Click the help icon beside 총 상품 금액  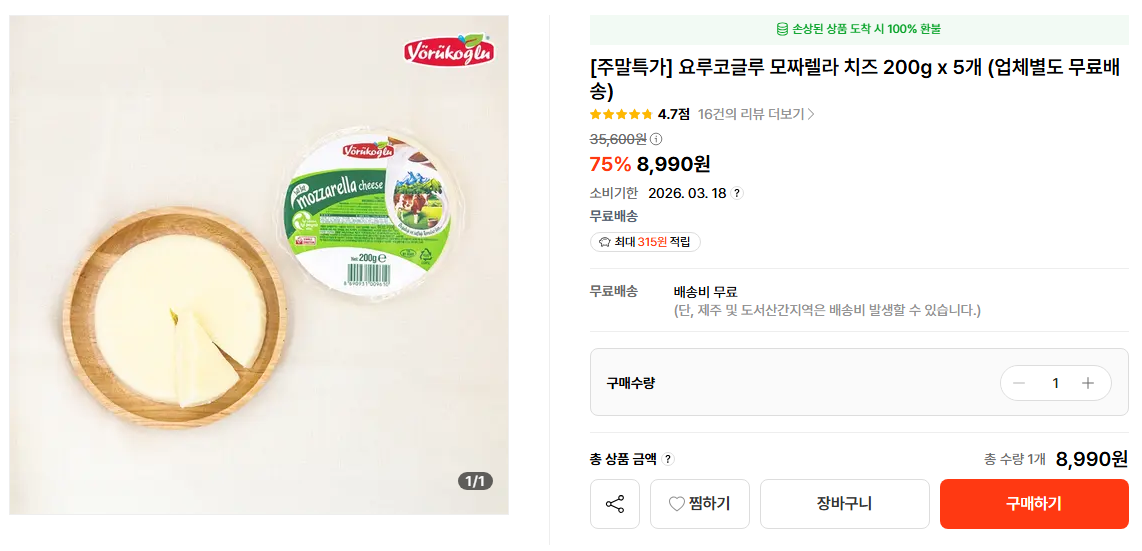tap(668, 459)
